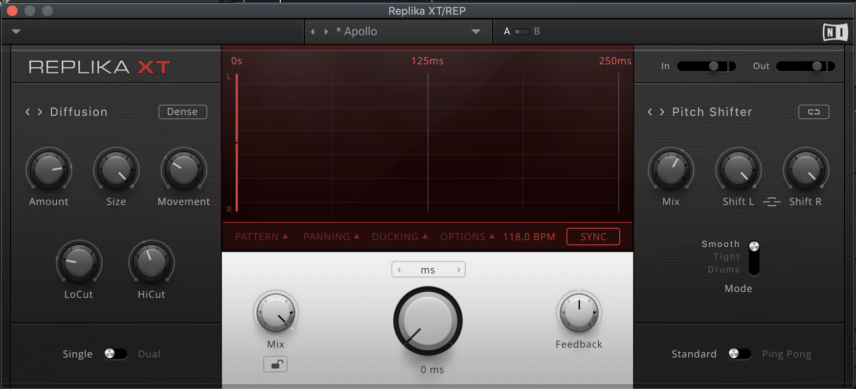Toggle Single/Dual delay switch
Viewport: 856px width, 389px height.
[x=115, y=354]
